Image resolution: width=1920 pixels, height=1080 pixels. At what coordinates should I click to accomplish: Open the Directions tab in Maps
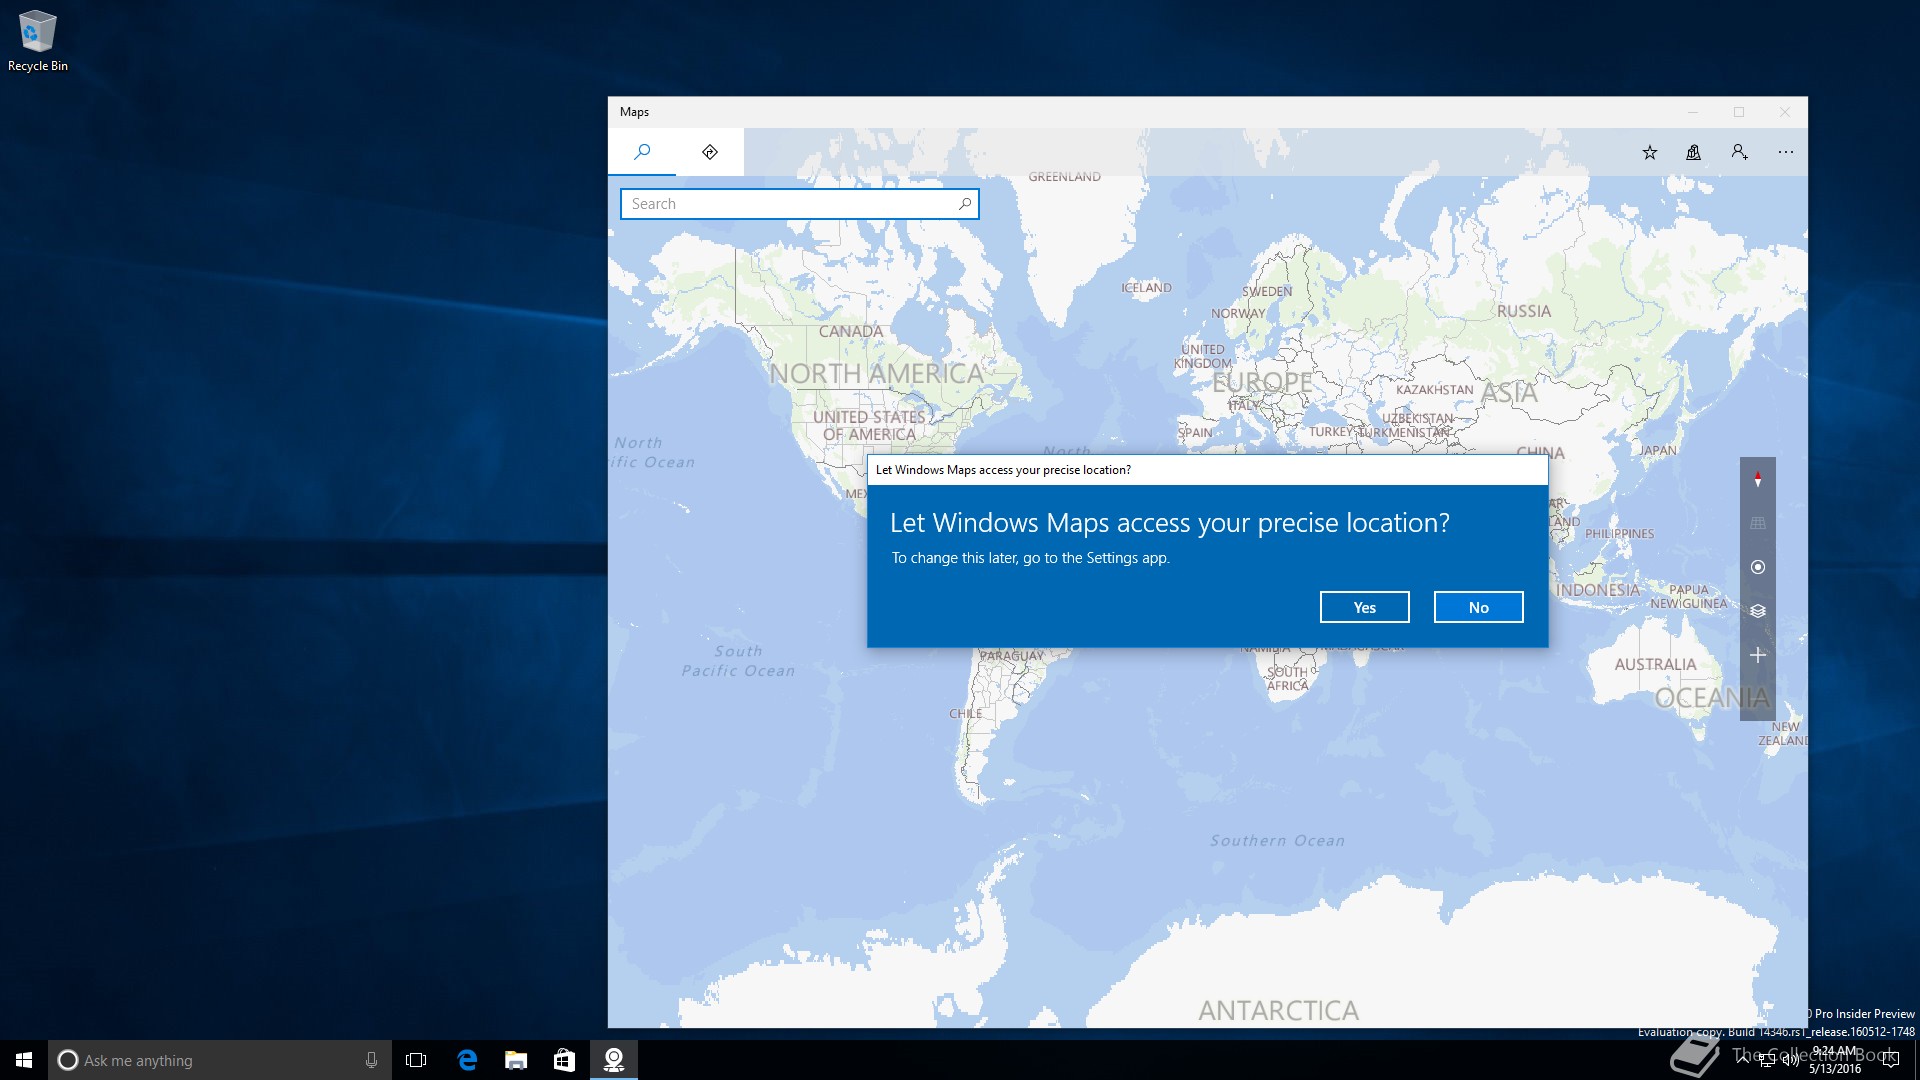710,152
